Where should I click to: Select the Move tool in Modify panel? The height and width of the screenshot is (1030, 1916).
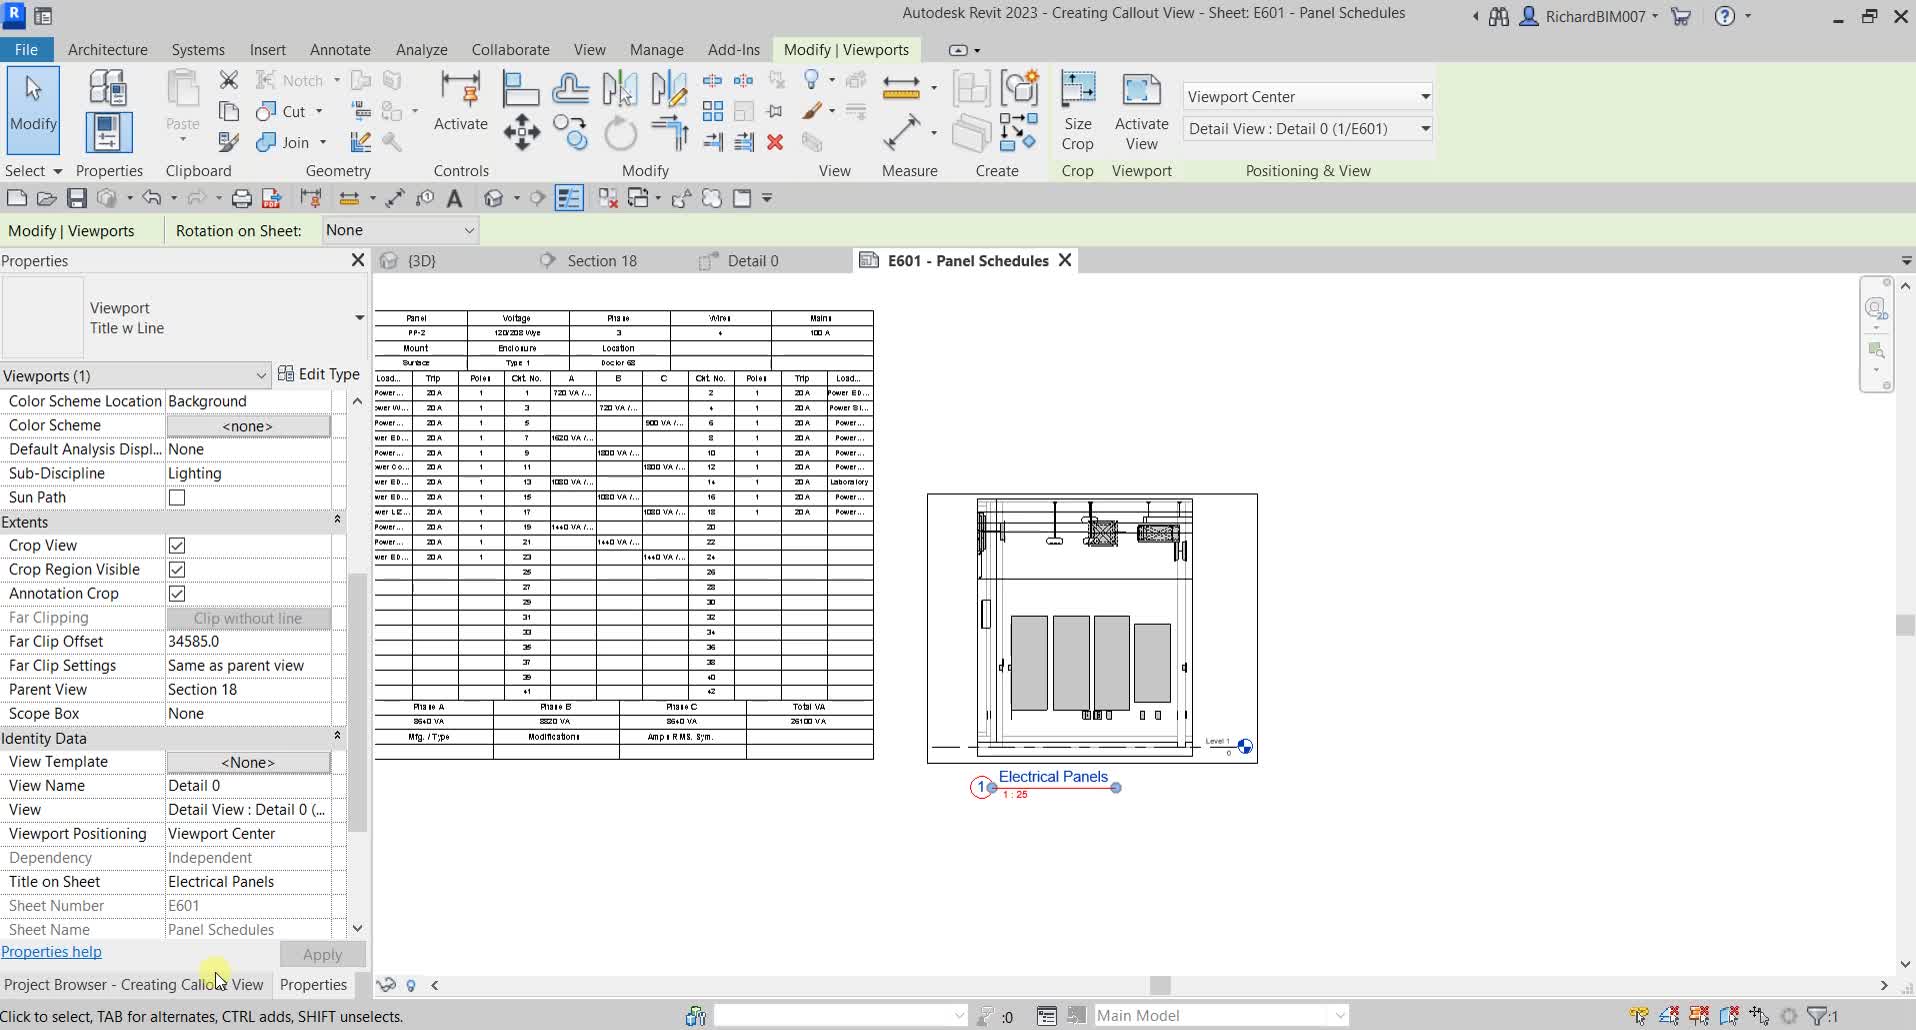pos(521,133)
